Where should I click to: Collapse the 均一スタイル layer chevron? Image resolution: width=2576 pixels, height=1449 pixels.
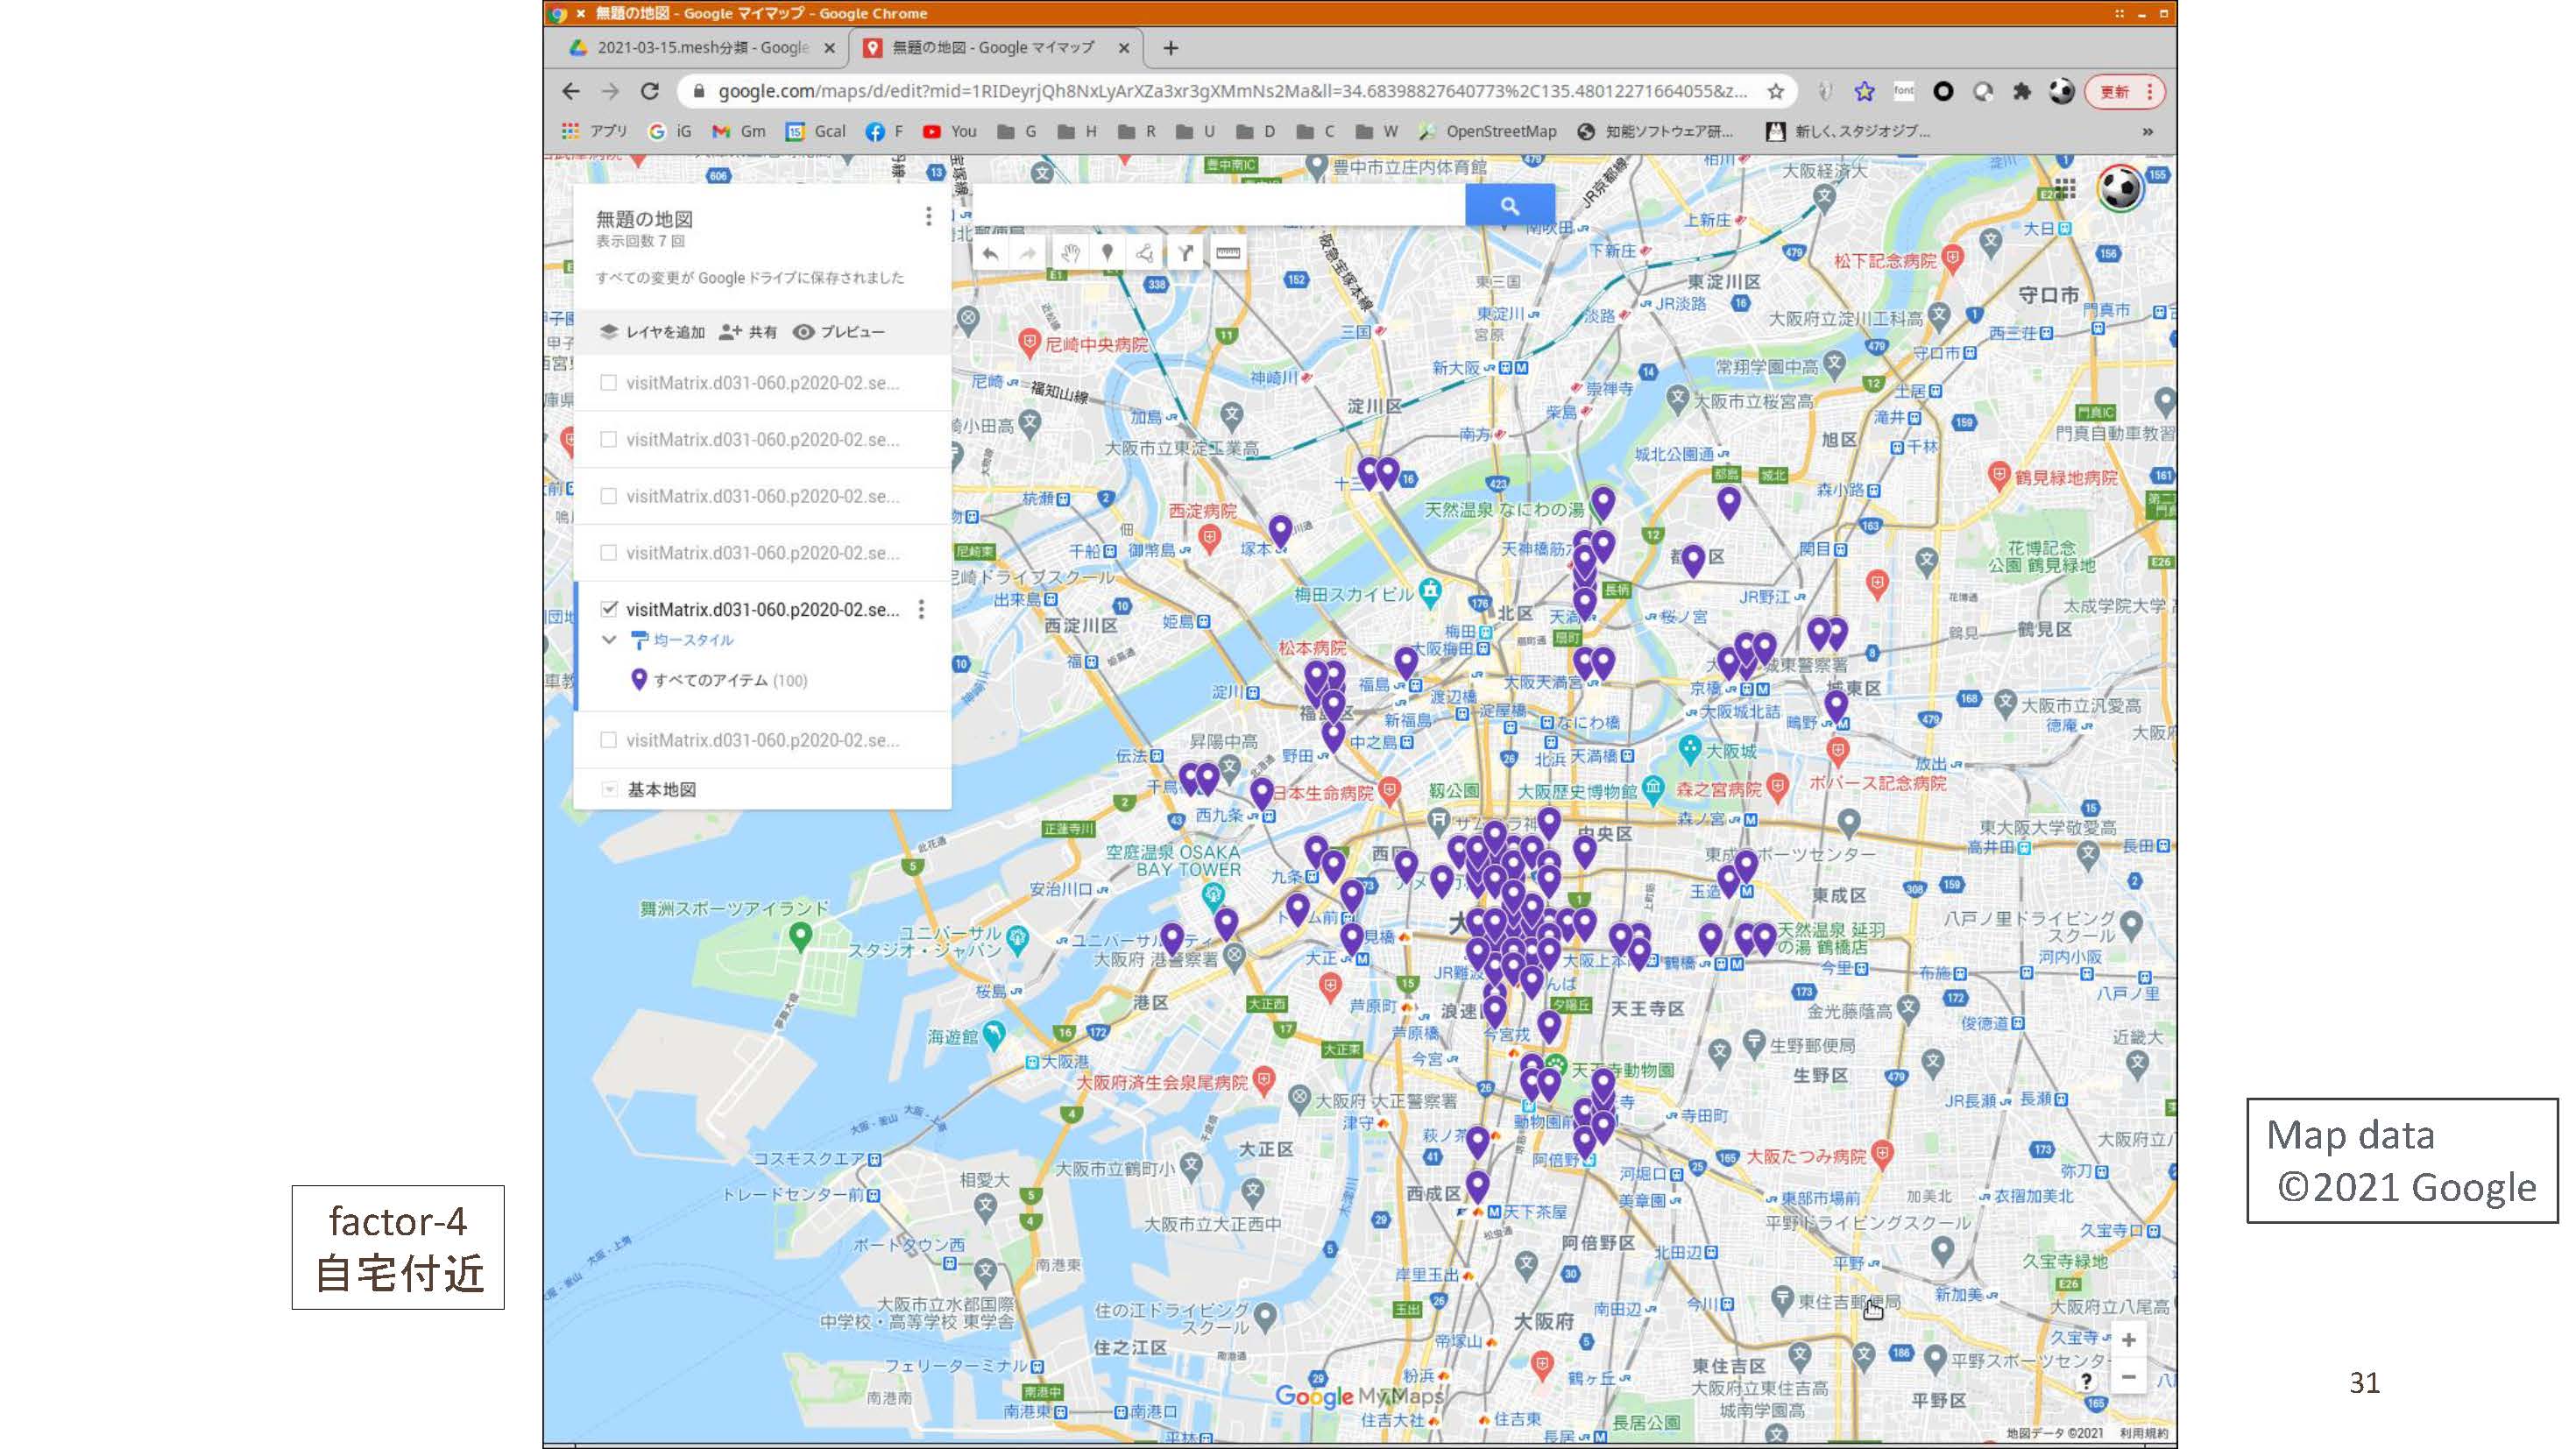[609, 640]
